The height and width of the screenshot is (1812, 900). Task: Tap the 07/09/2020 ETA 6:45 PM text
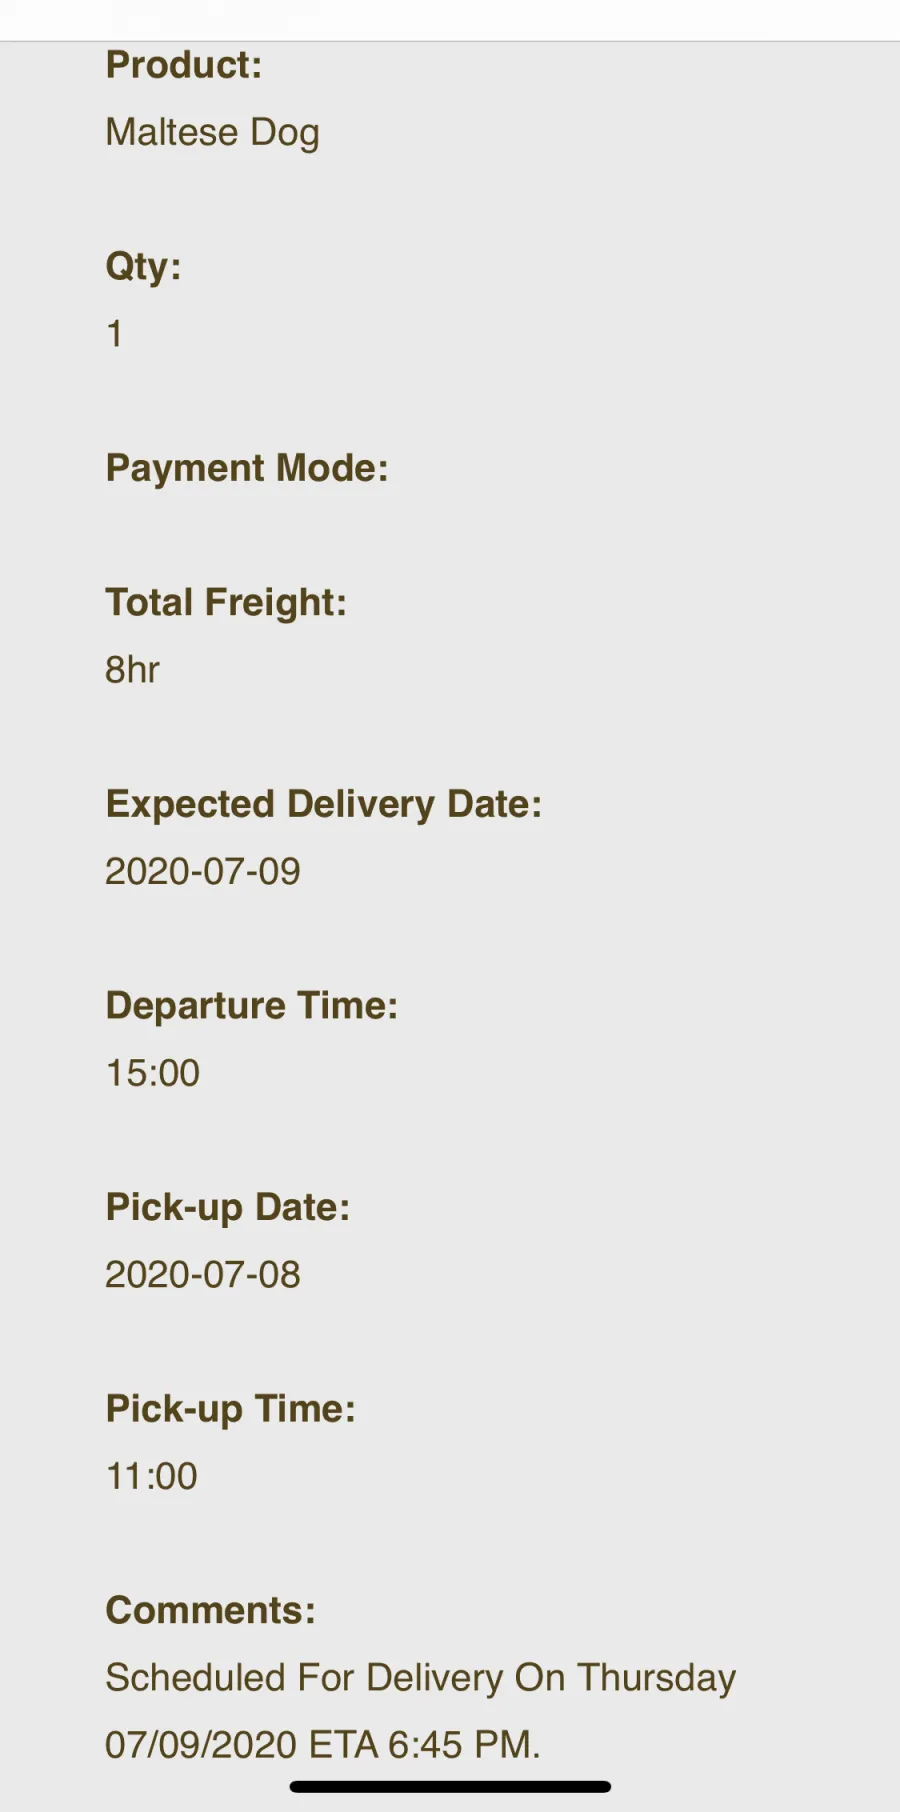pos(323,1746)
